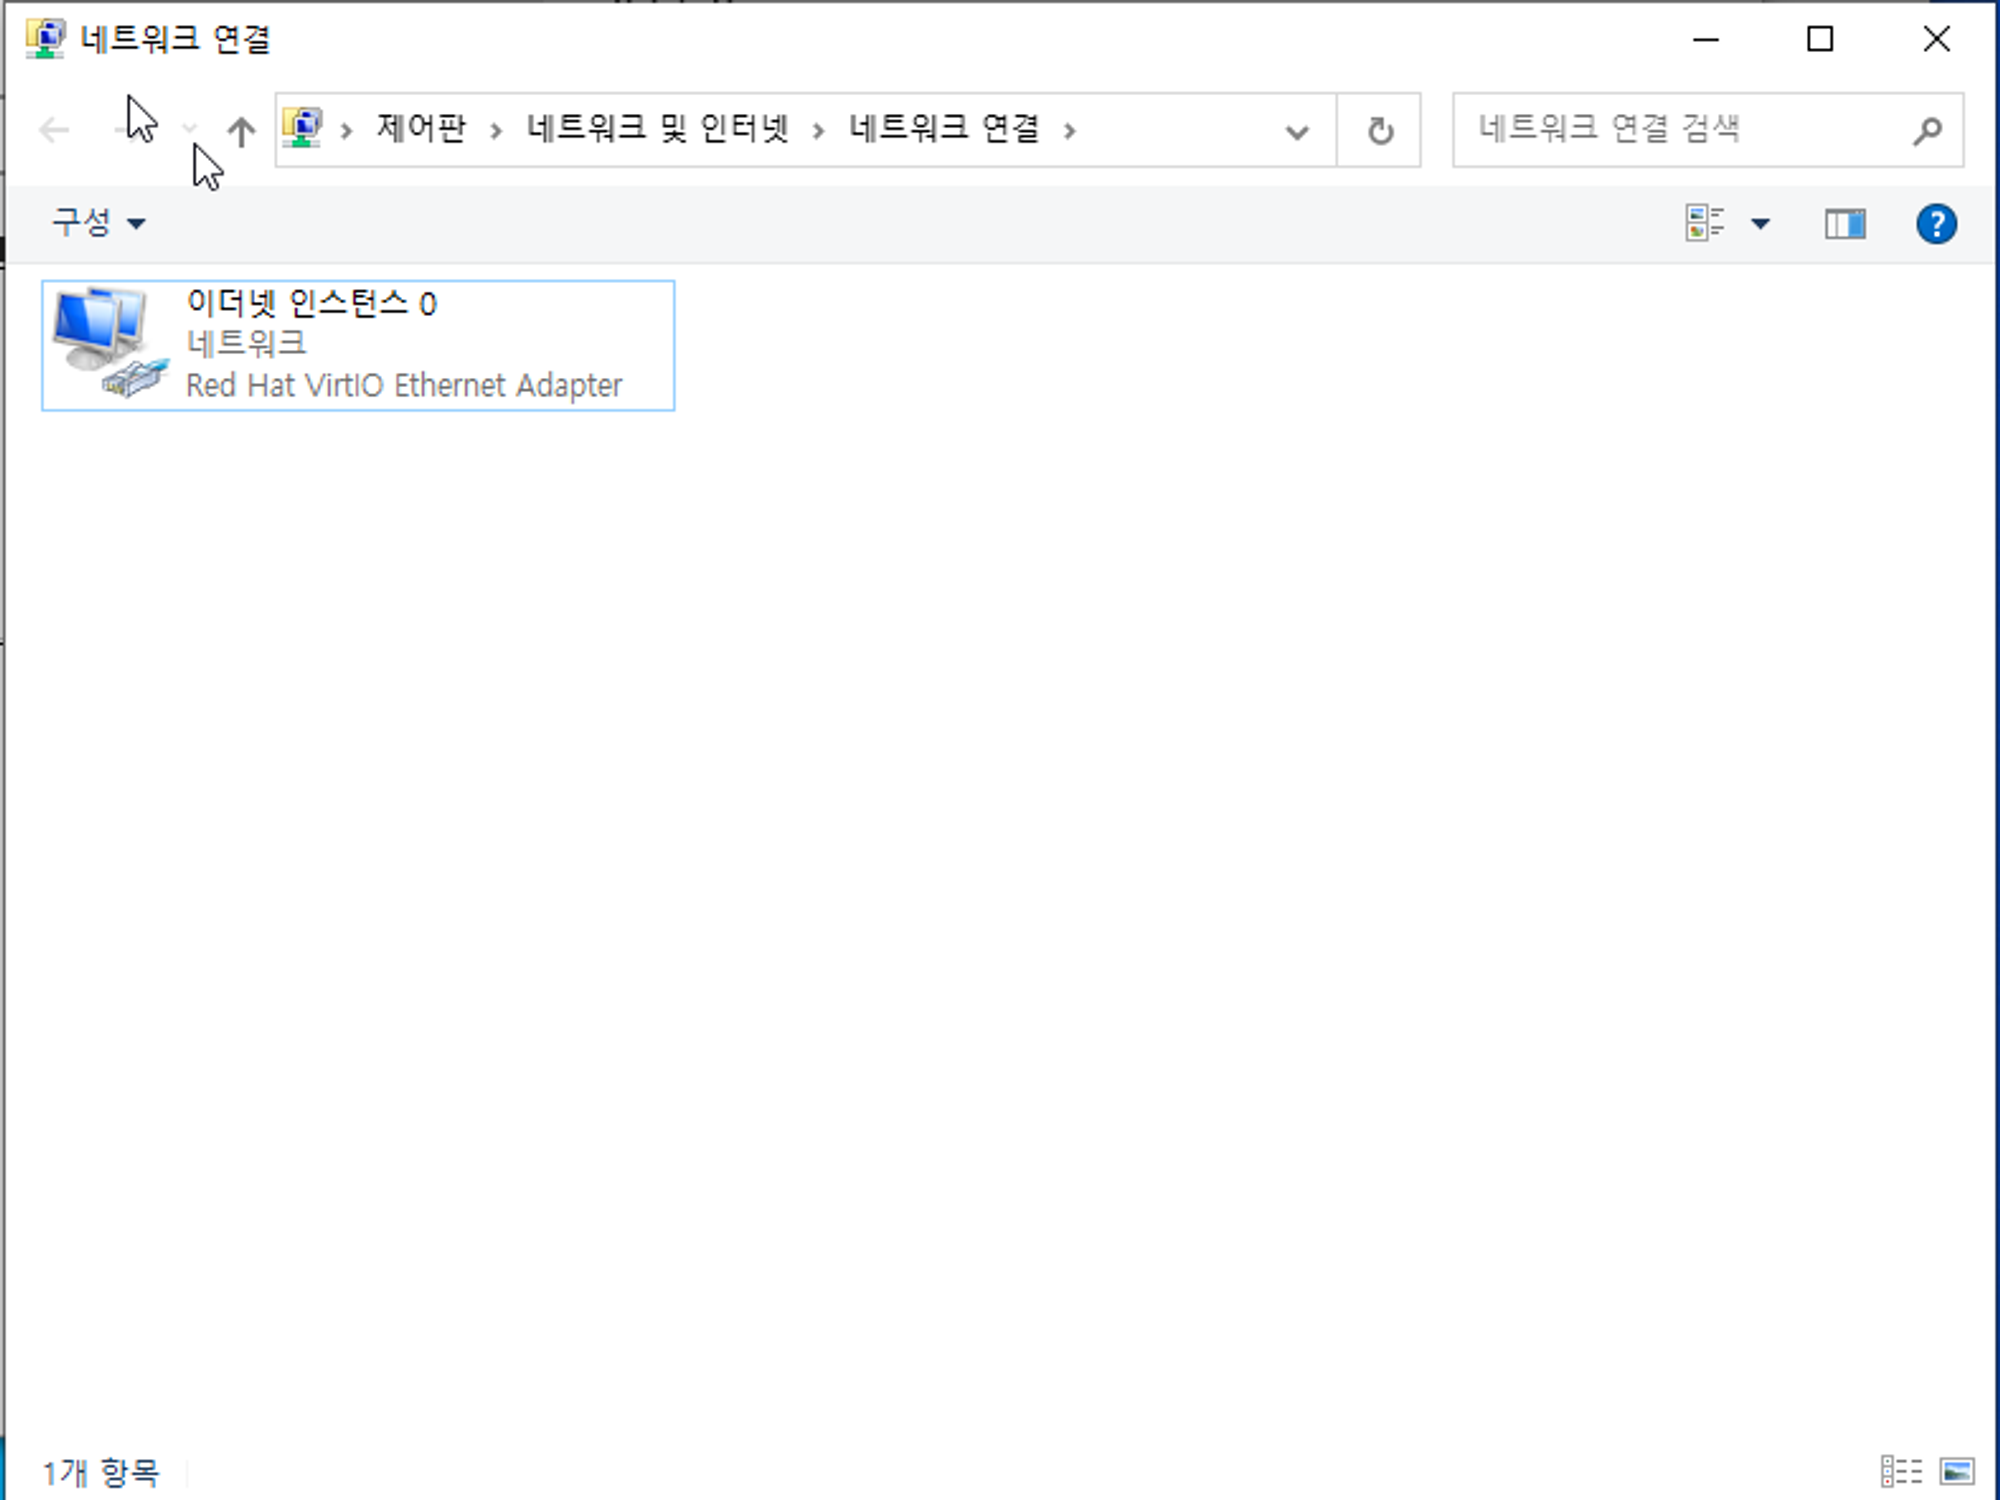Click the control panel icon in the address bar
Viewport: 2000px width, 1500px height.
click(x=302, y=129)
